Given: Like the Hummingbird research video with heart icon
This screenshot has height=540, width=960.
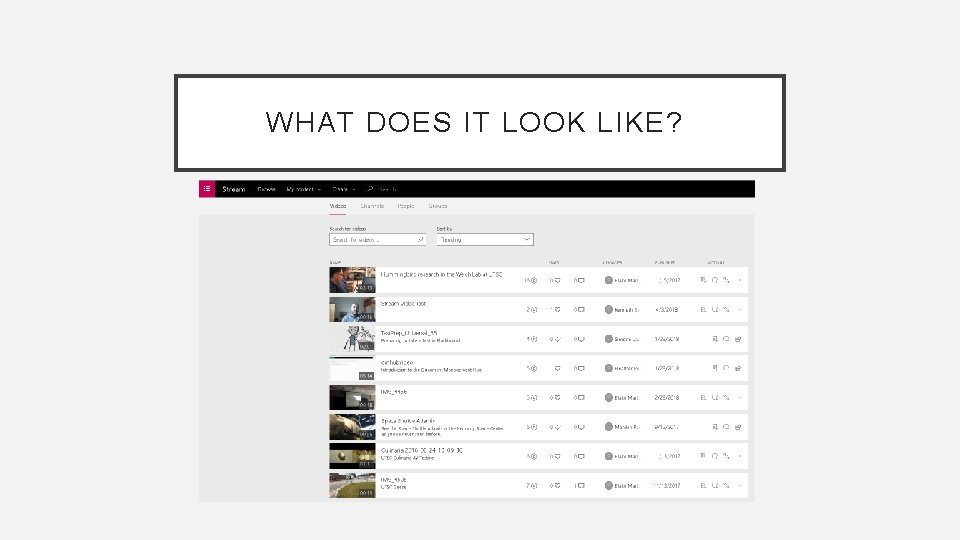Looking at the screenshot, I should (x=557, y=280).
